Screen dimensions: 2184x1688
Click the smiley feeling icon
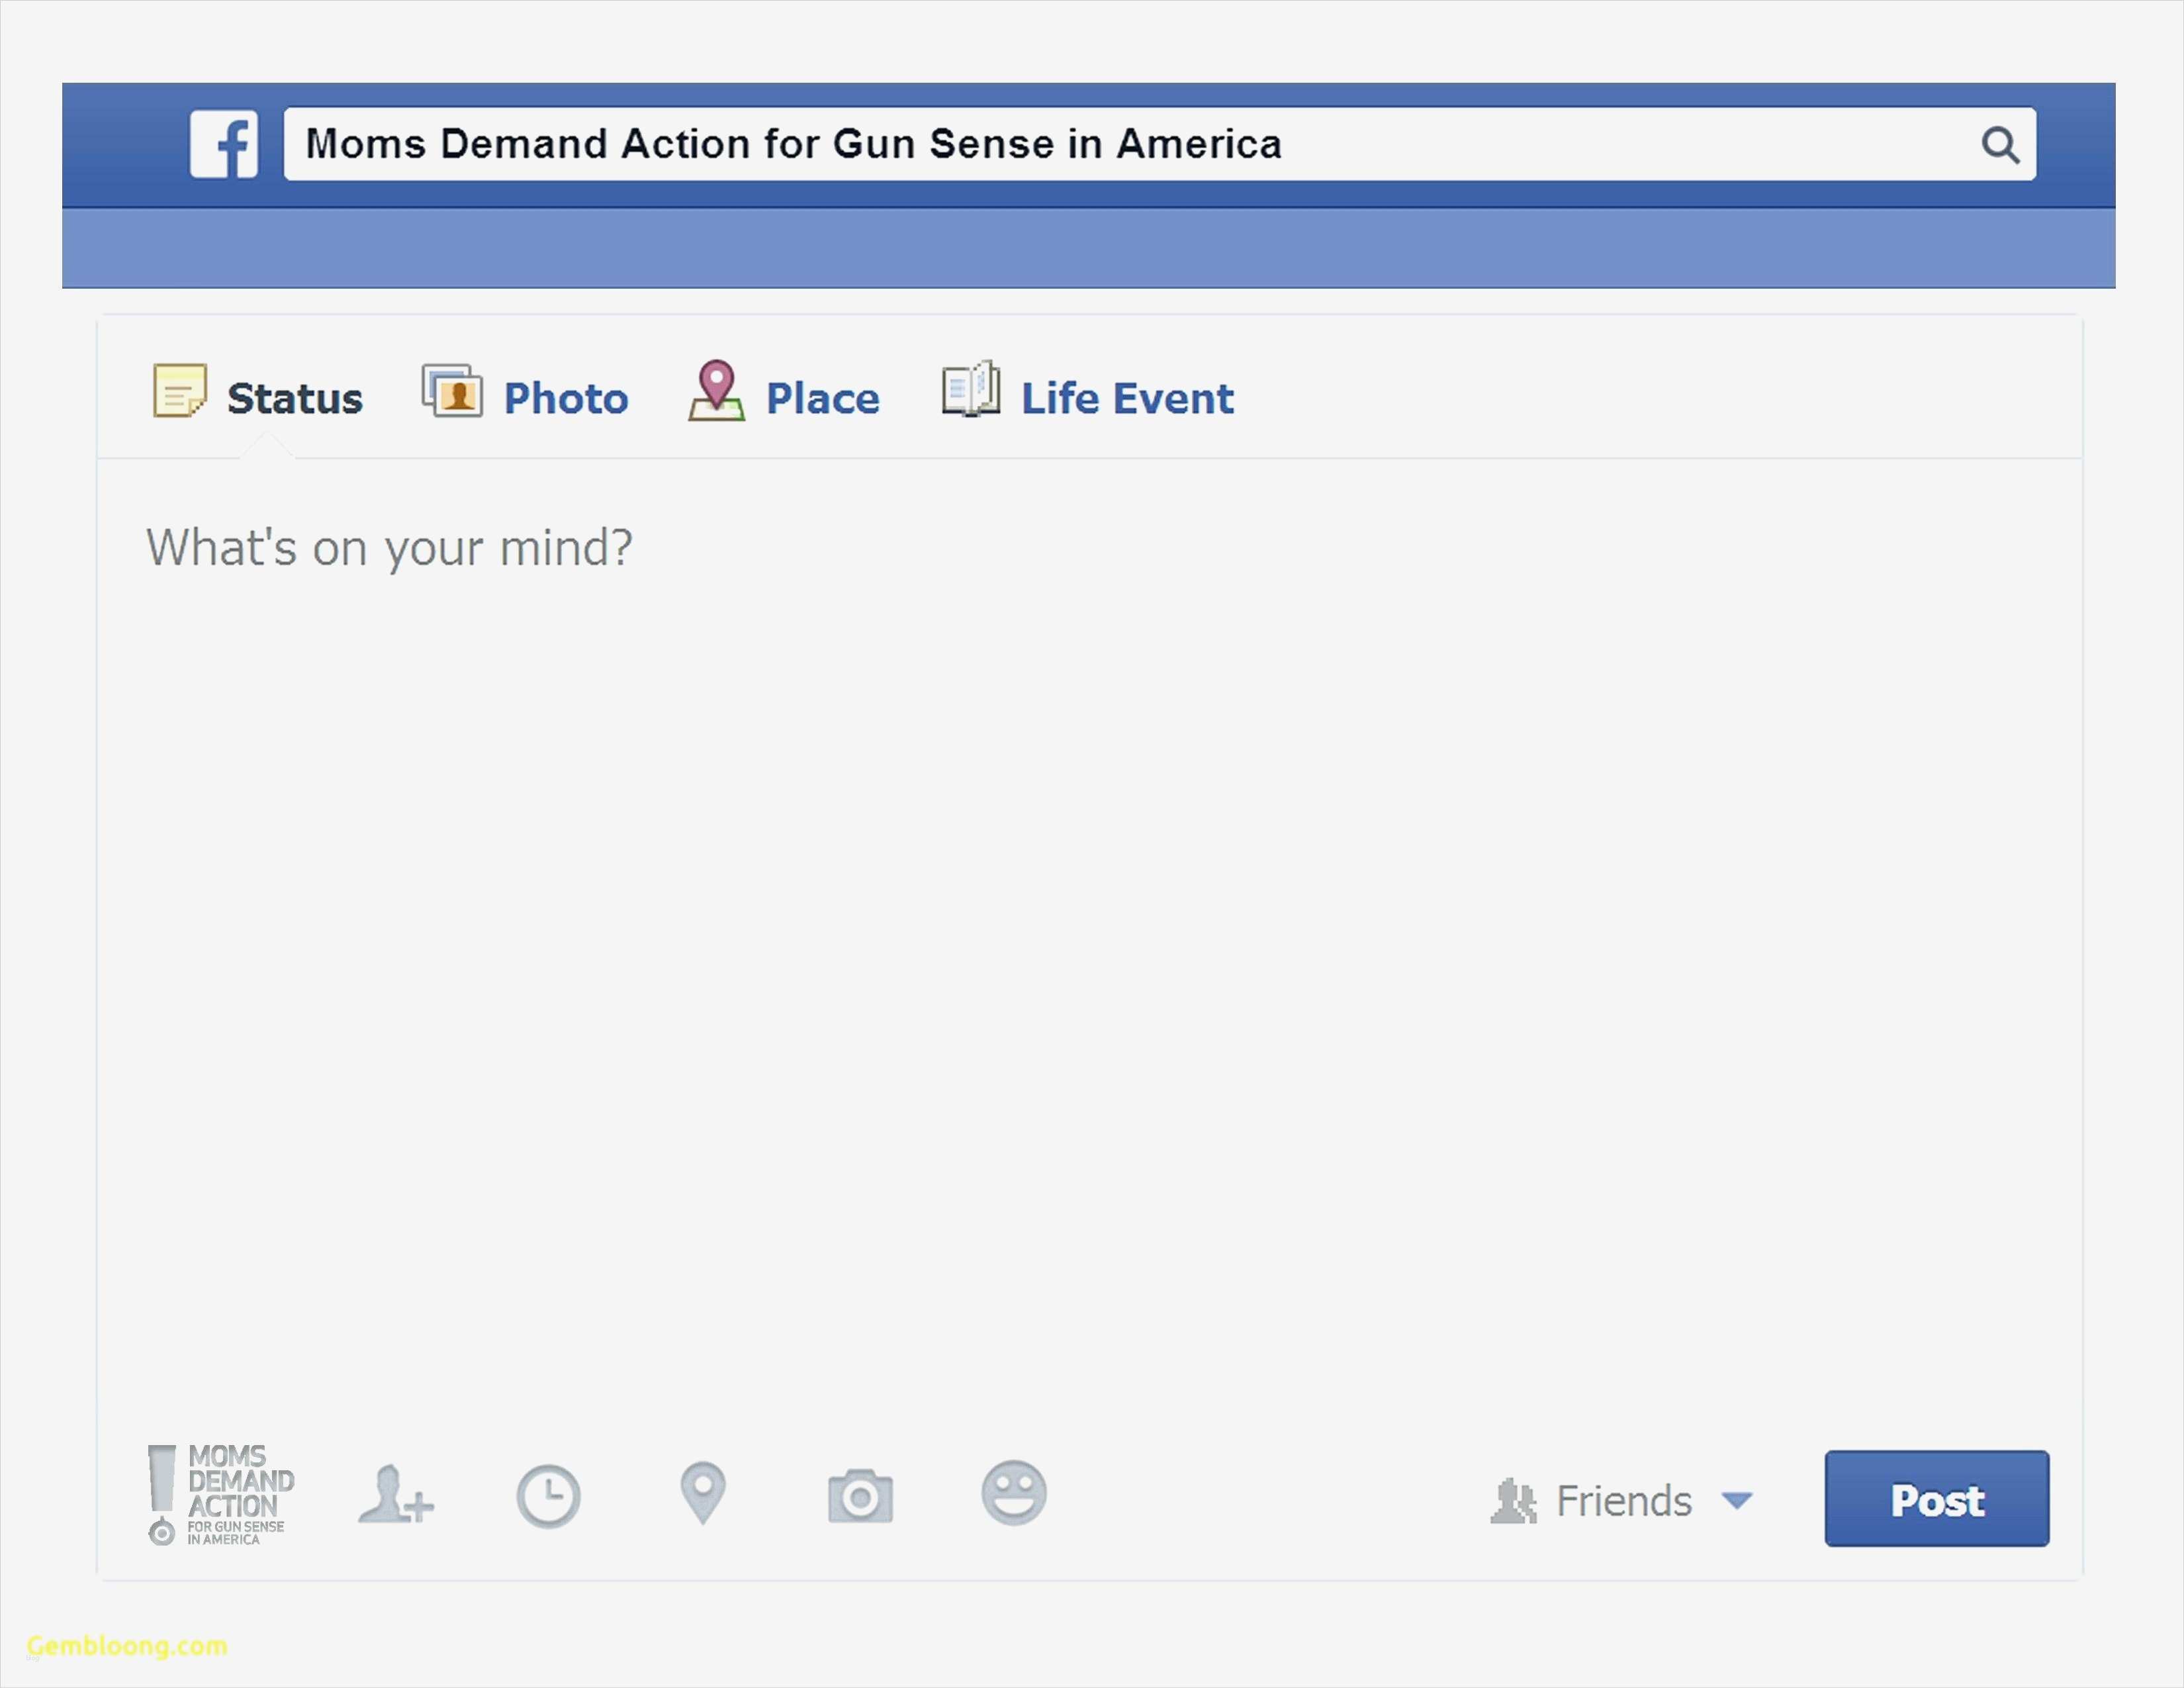[1013, 1493]
